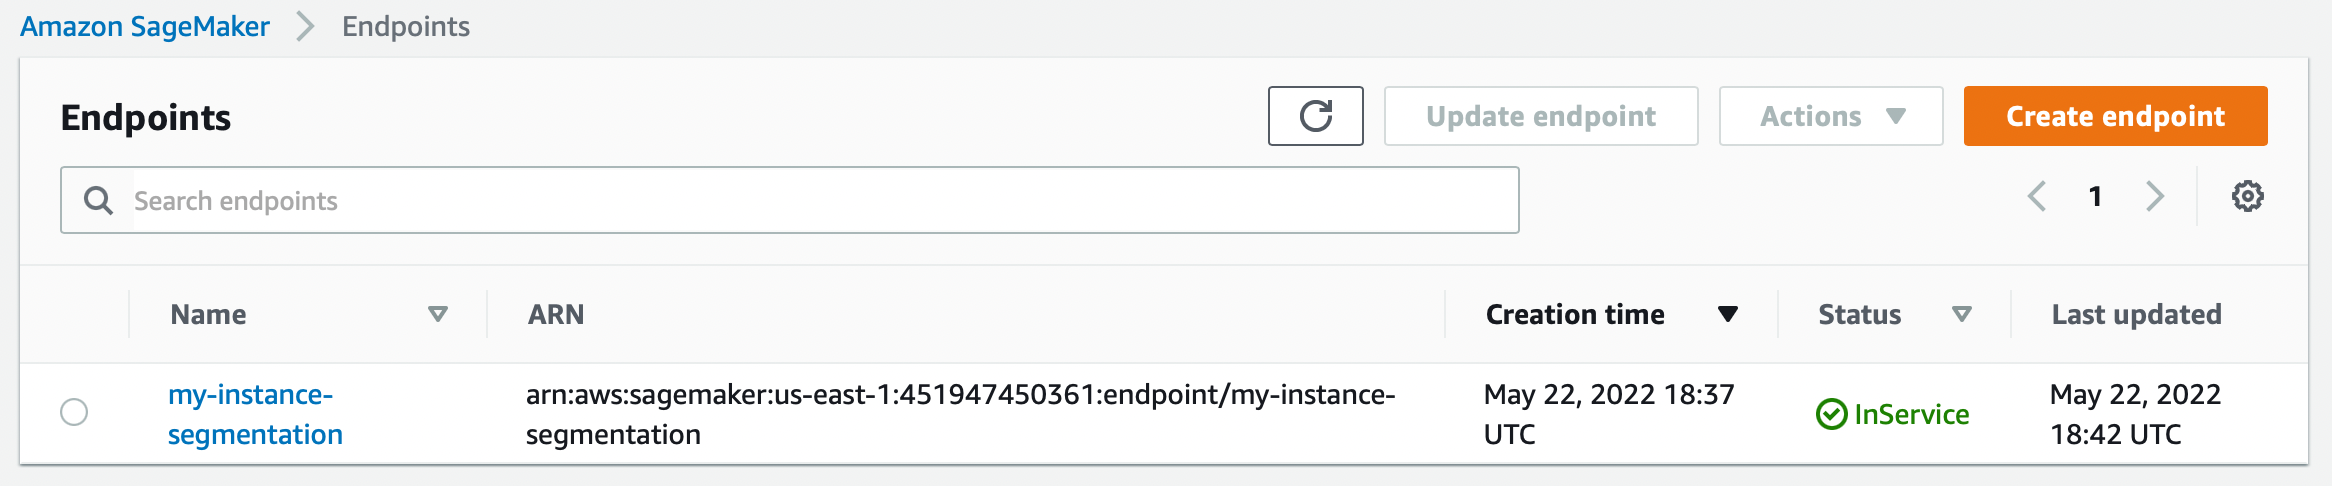The width and height of the screenshot is (2332, 486).
Task: Click the green InService check icon
Action: (1831, 414)
